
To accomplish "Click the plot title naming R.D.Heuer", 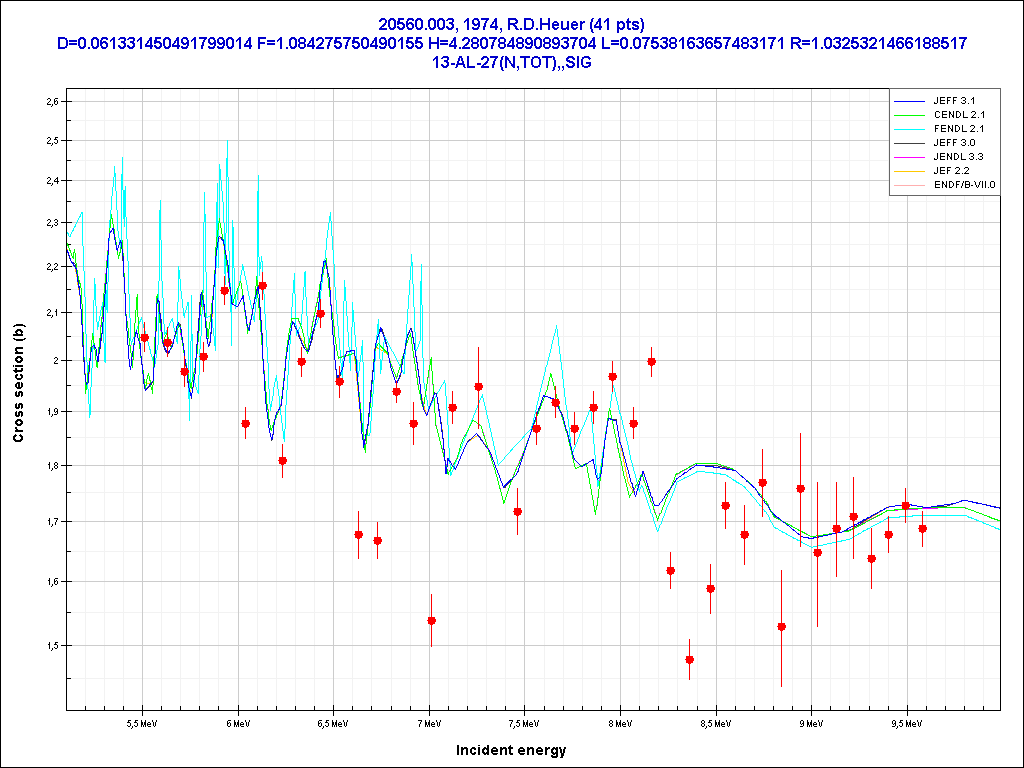I will click(511, 24).
